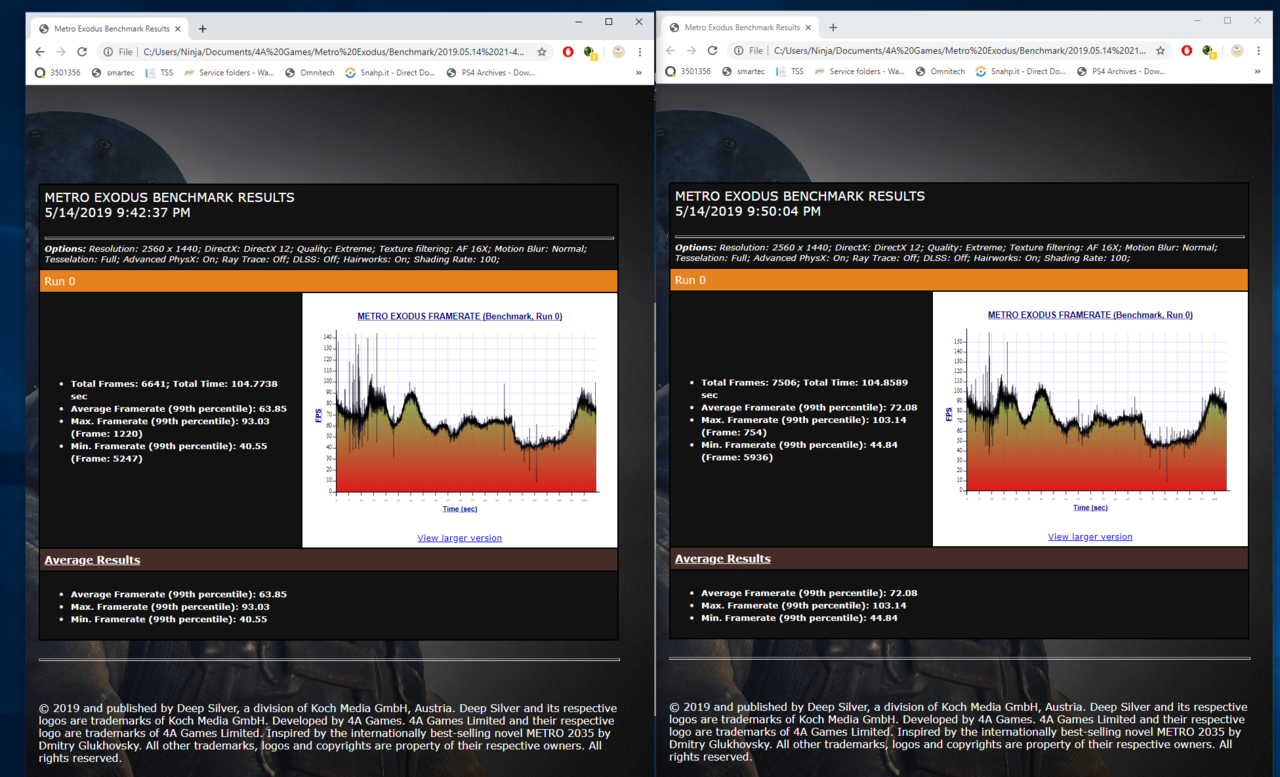Open TSS bookmark in left window
This screenshot has width=1280, height=777.
[159, 72]
